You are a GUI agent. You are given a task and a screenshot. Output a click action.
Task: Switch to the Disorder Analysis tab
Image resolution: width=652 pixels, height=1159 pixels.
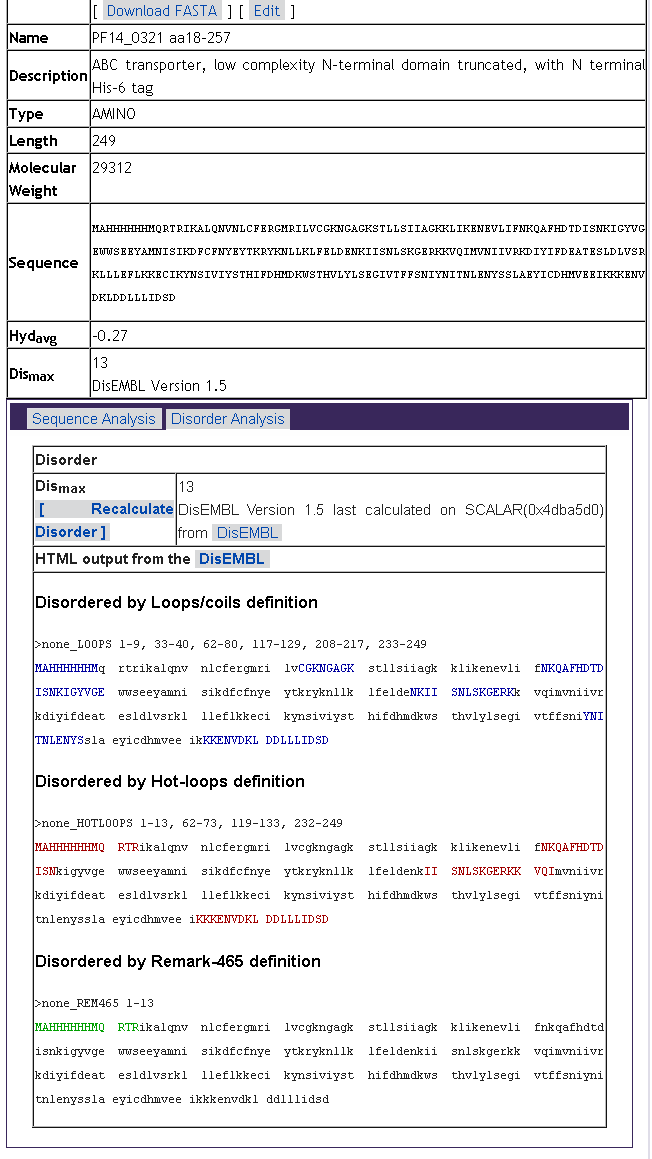coord(228,419)
